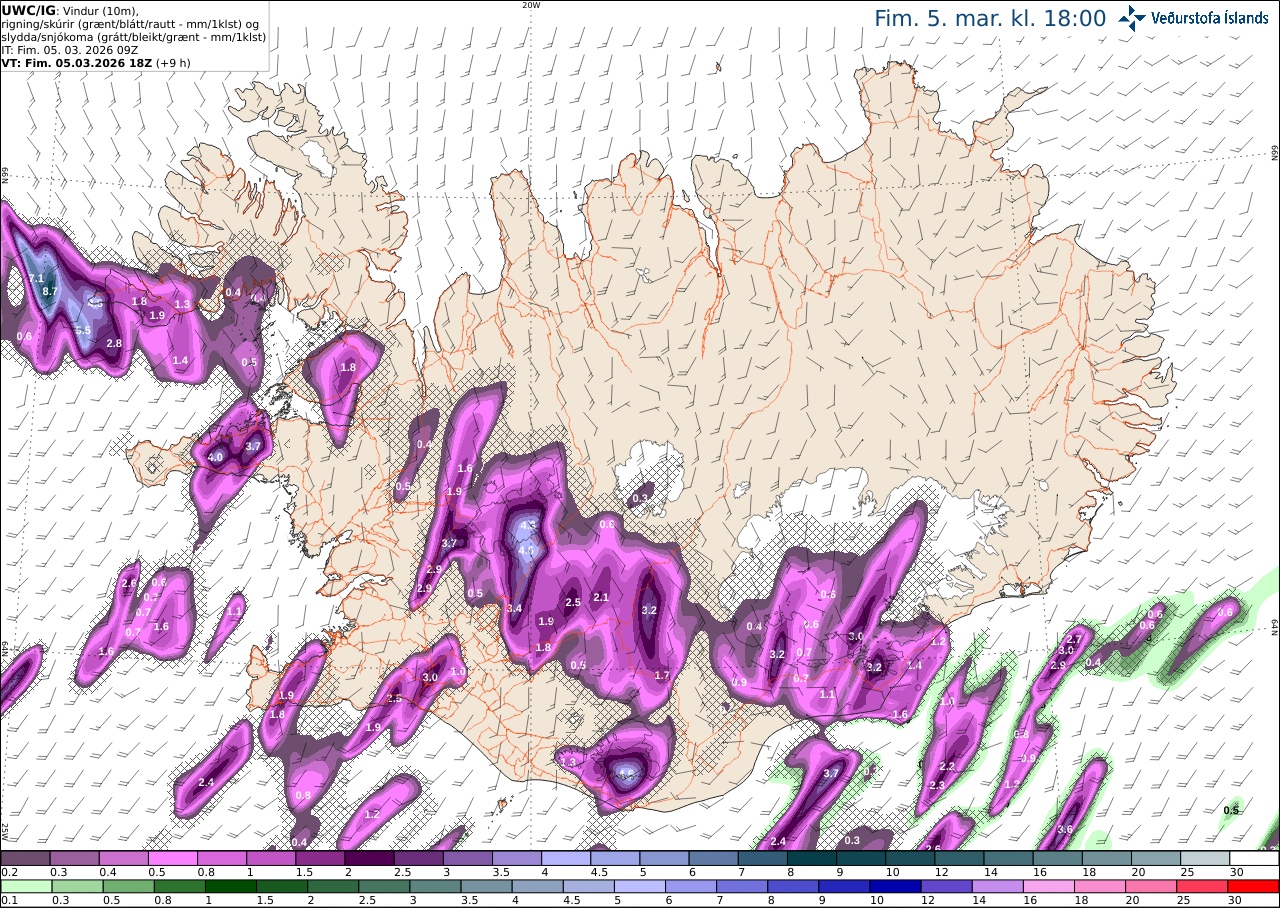Click the Veðurstofa Íslands logo text

point(1210,17)
